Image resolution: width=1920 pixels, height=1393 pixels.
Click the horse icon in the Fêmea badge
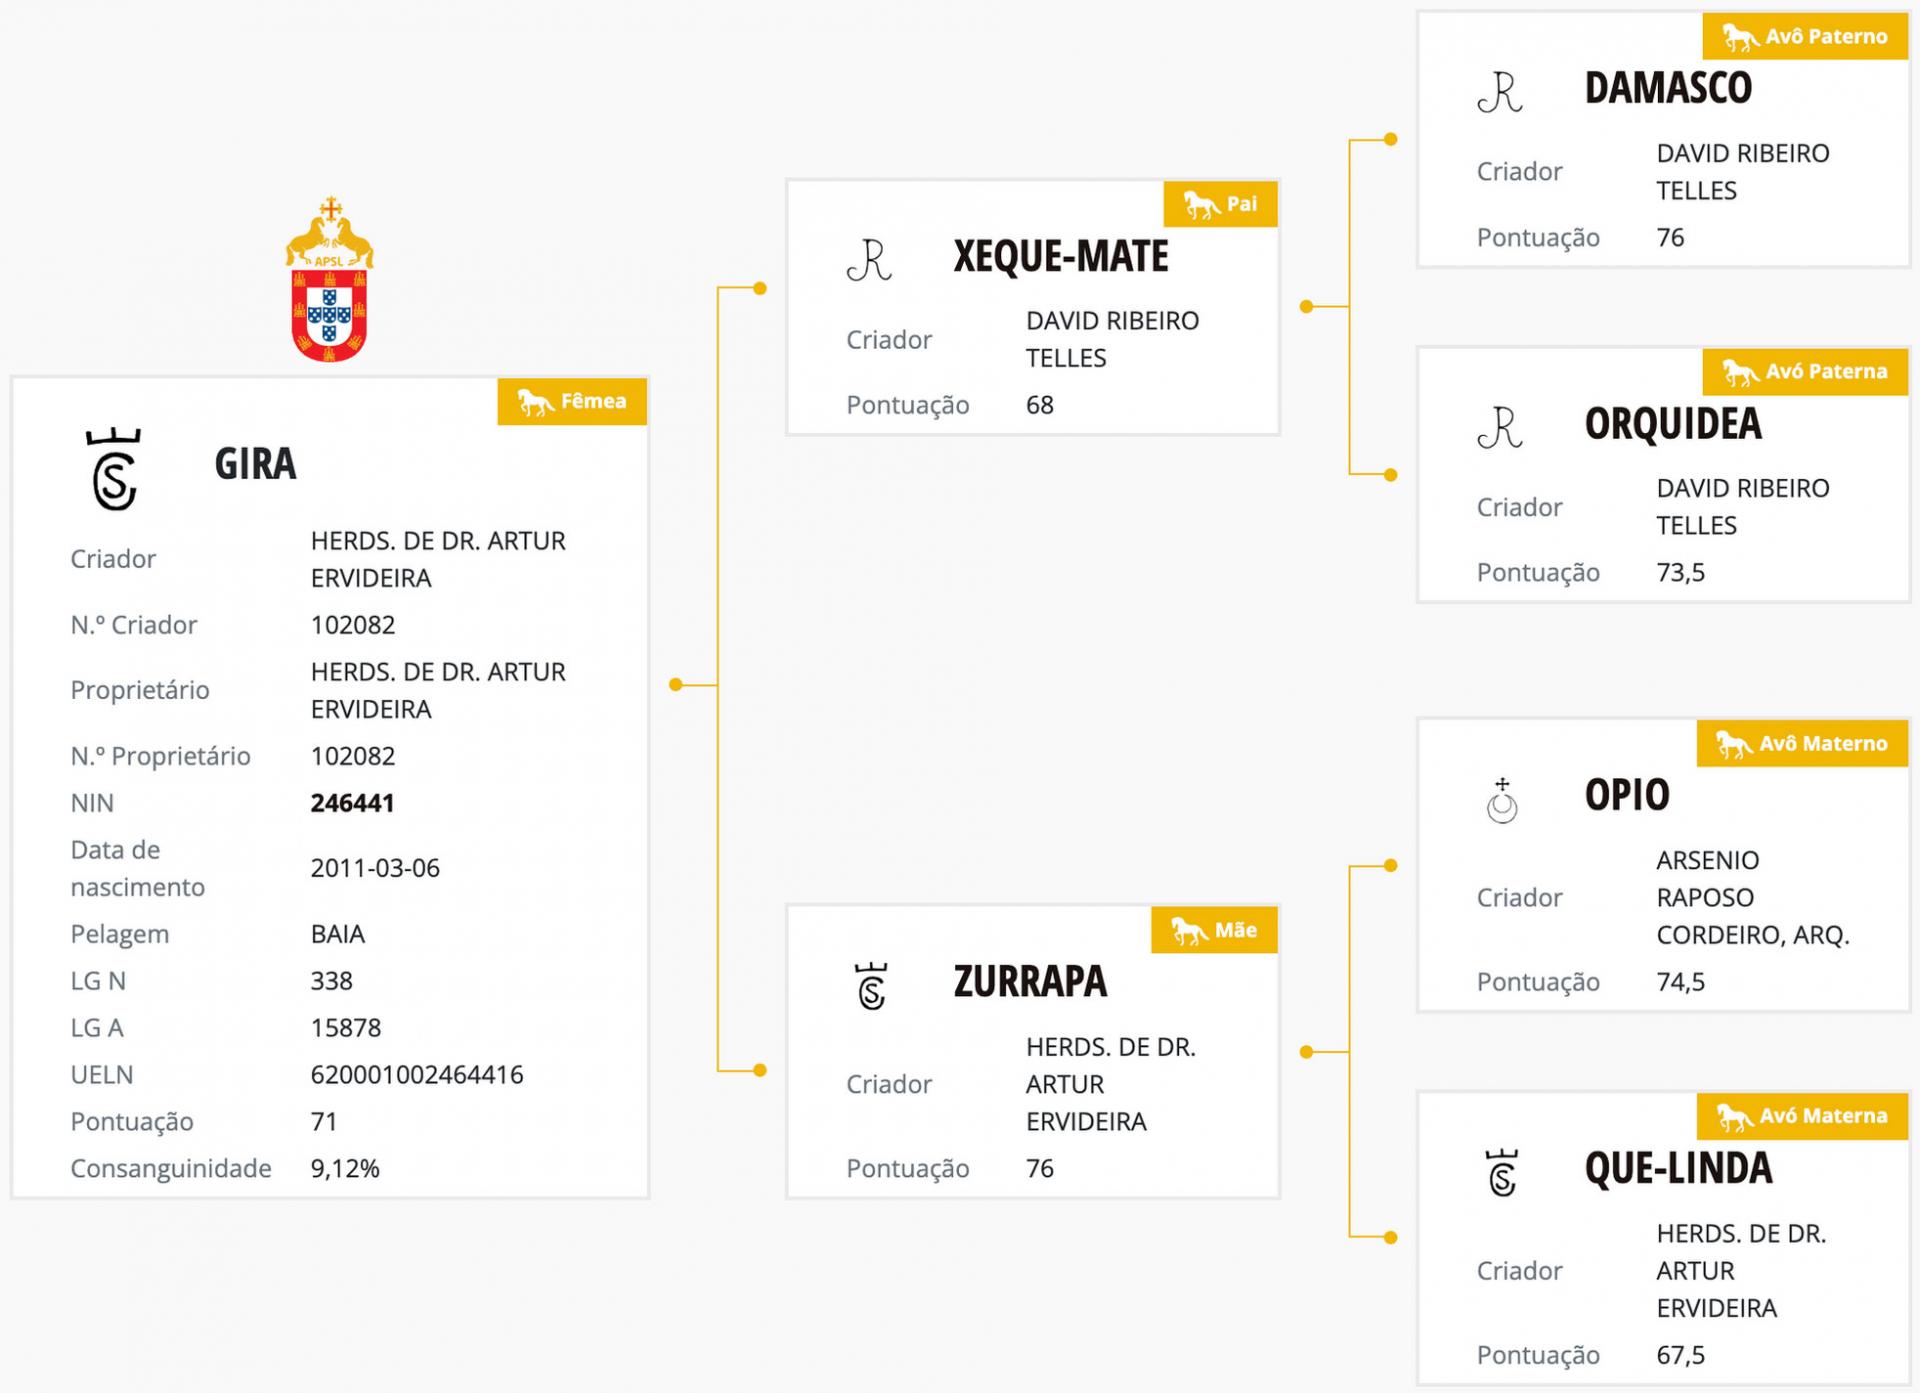pos(535,402)
